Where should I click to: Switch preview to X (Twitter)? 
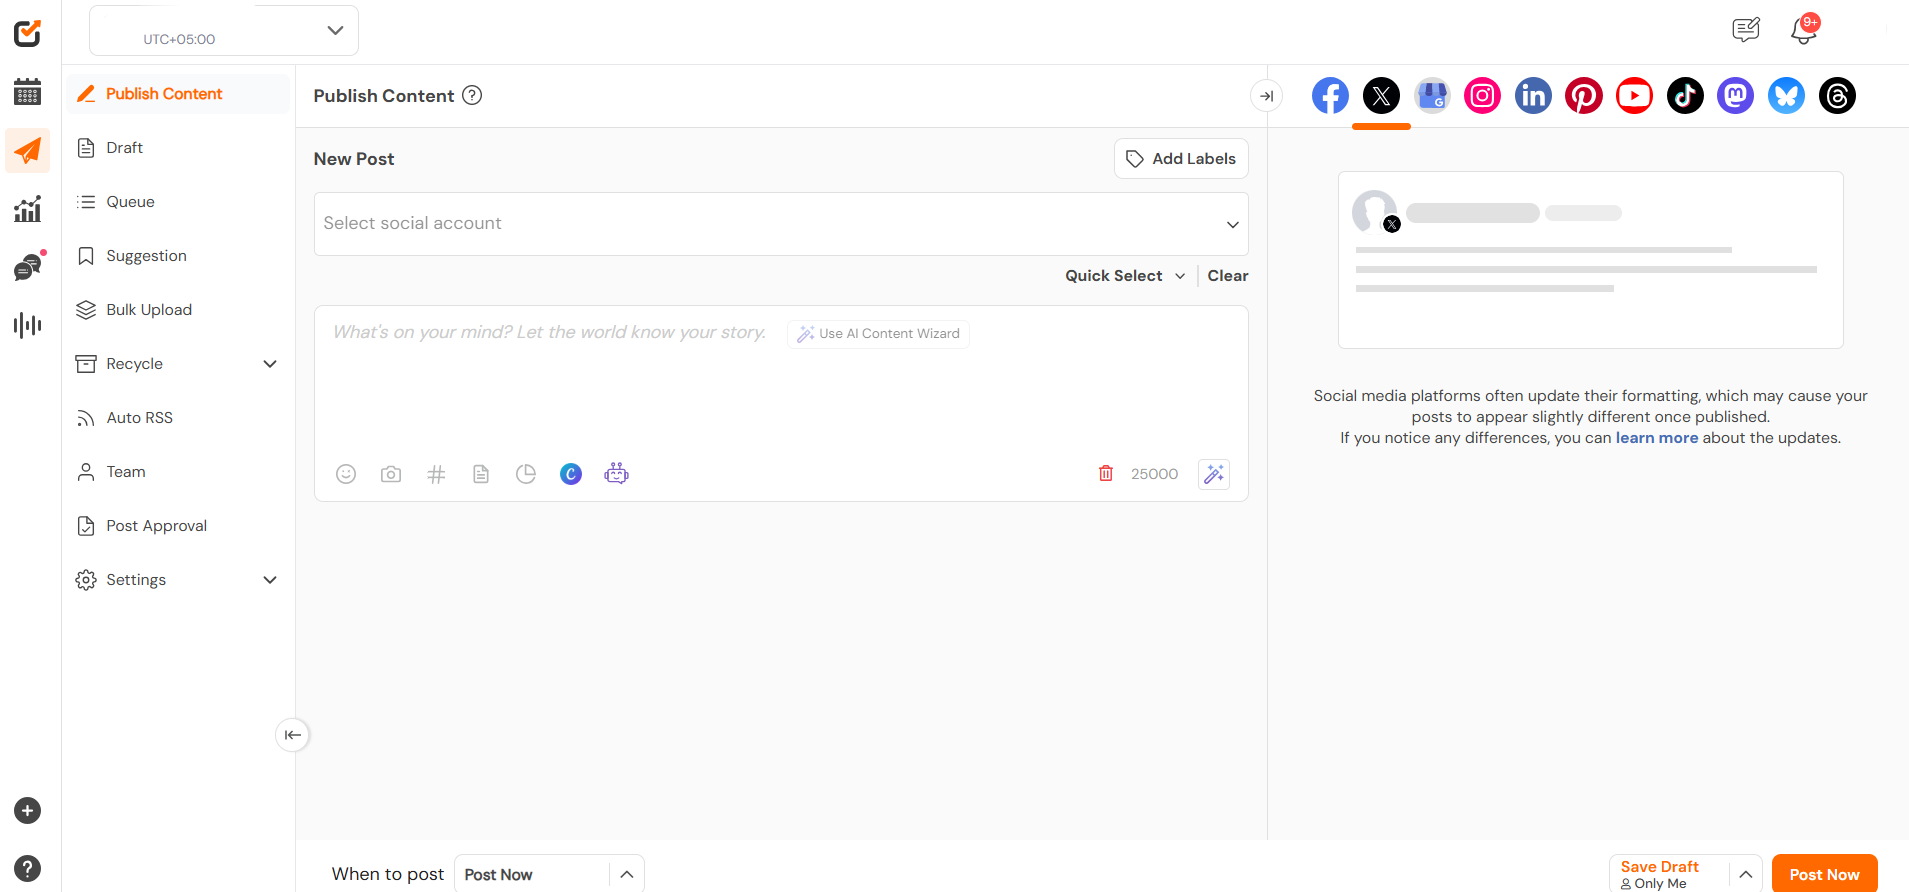1381,96
